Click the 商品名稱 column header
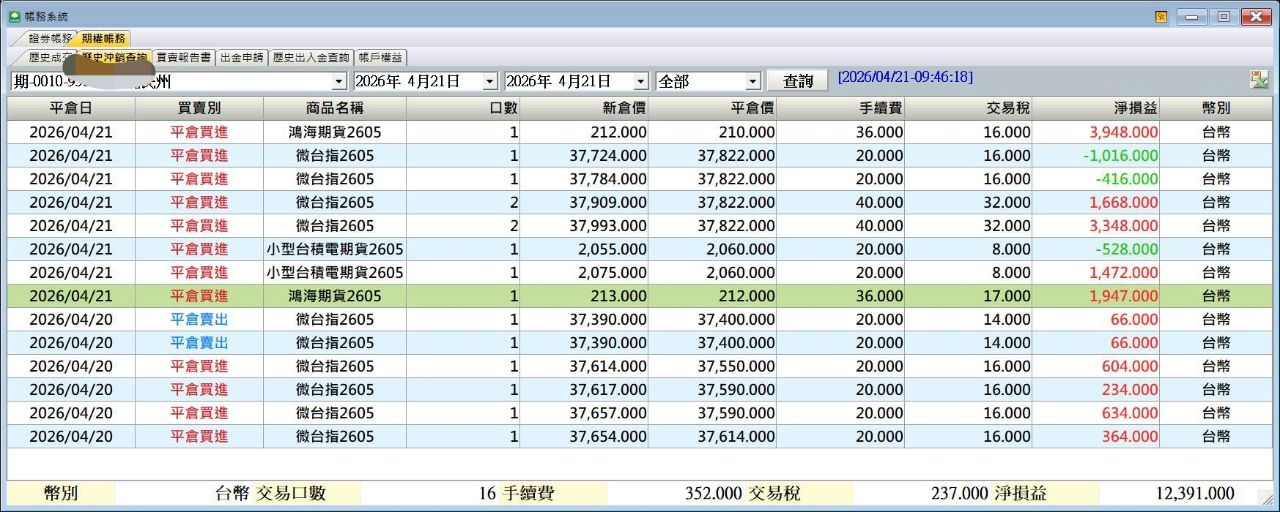 point(334,108)
